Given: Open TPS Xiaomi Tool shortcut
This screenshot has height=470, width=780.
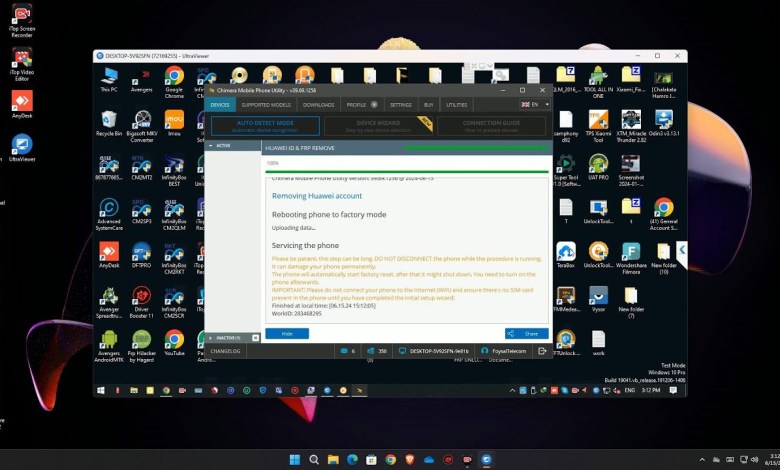Looking at the screenshot, I should [x=598, y=127].
